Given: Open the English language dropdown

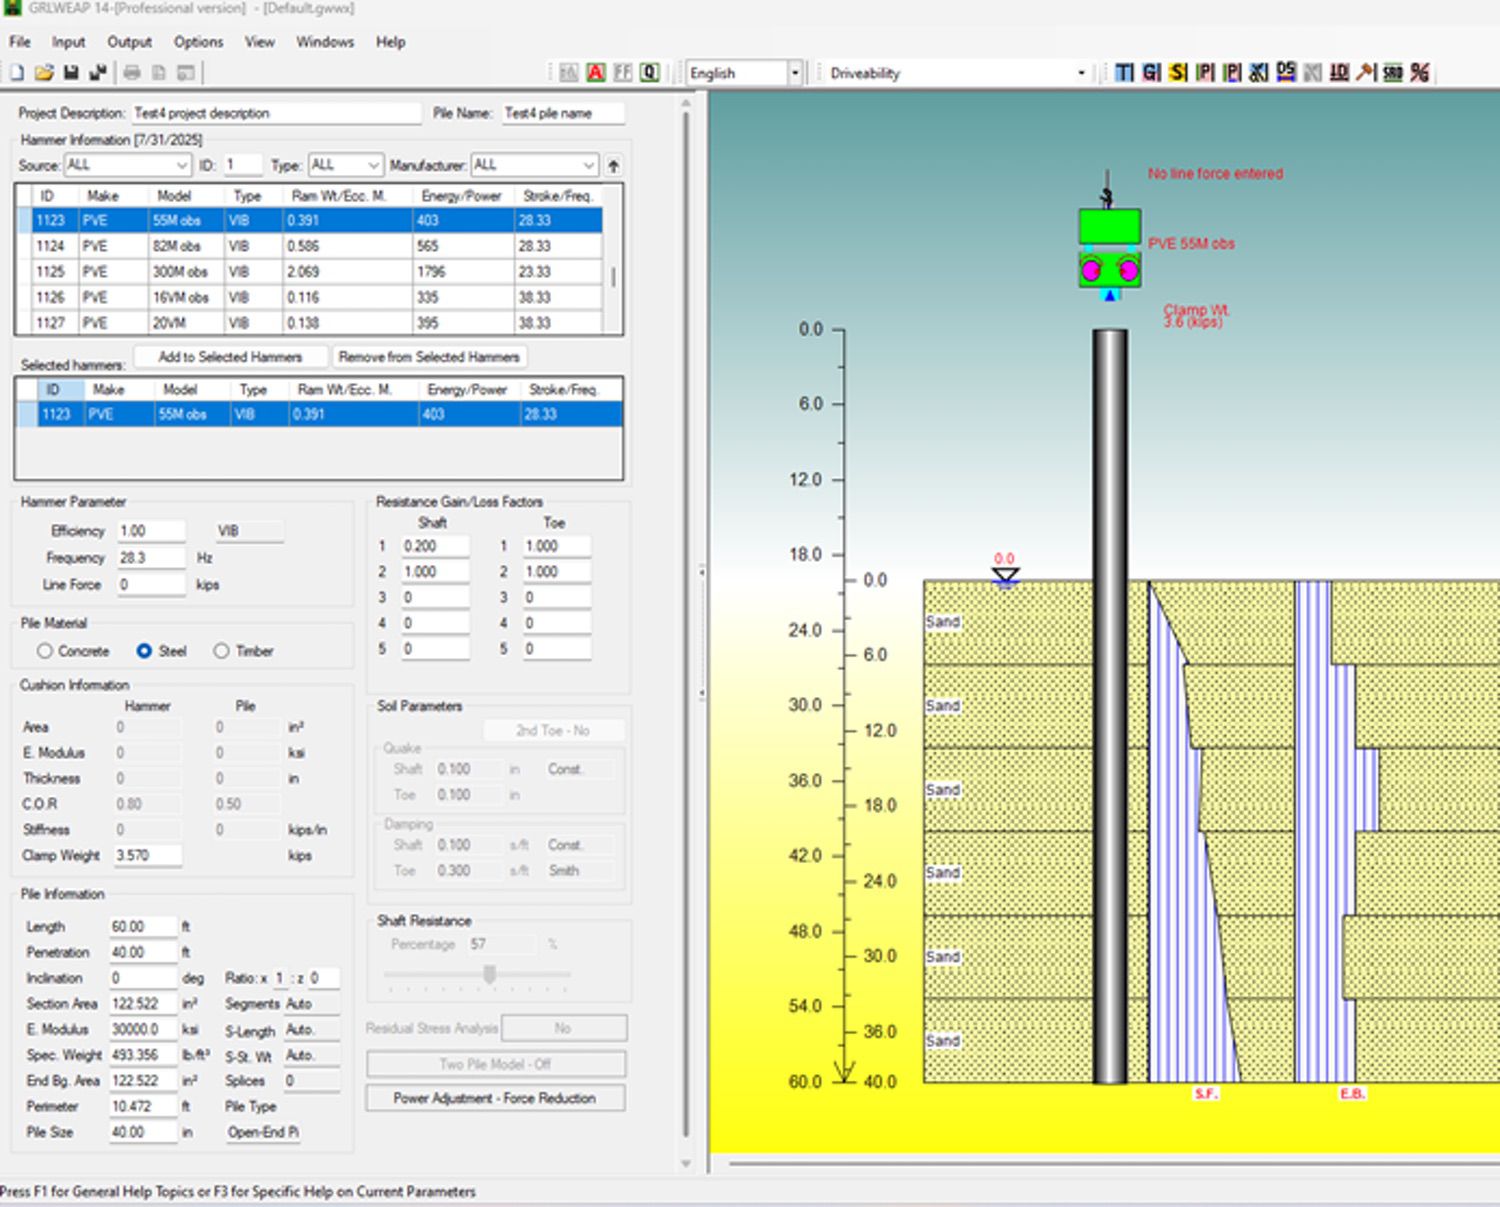Looking at the screenshot, I should [795, 73].
